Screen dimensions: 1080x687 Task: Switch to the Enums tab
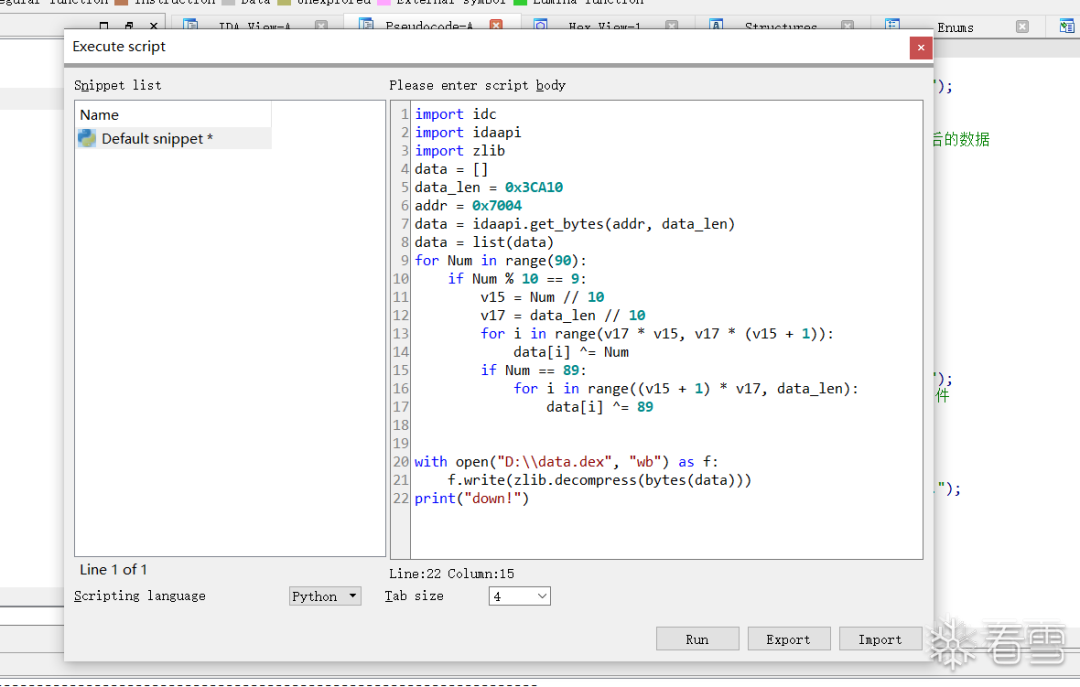955,28
